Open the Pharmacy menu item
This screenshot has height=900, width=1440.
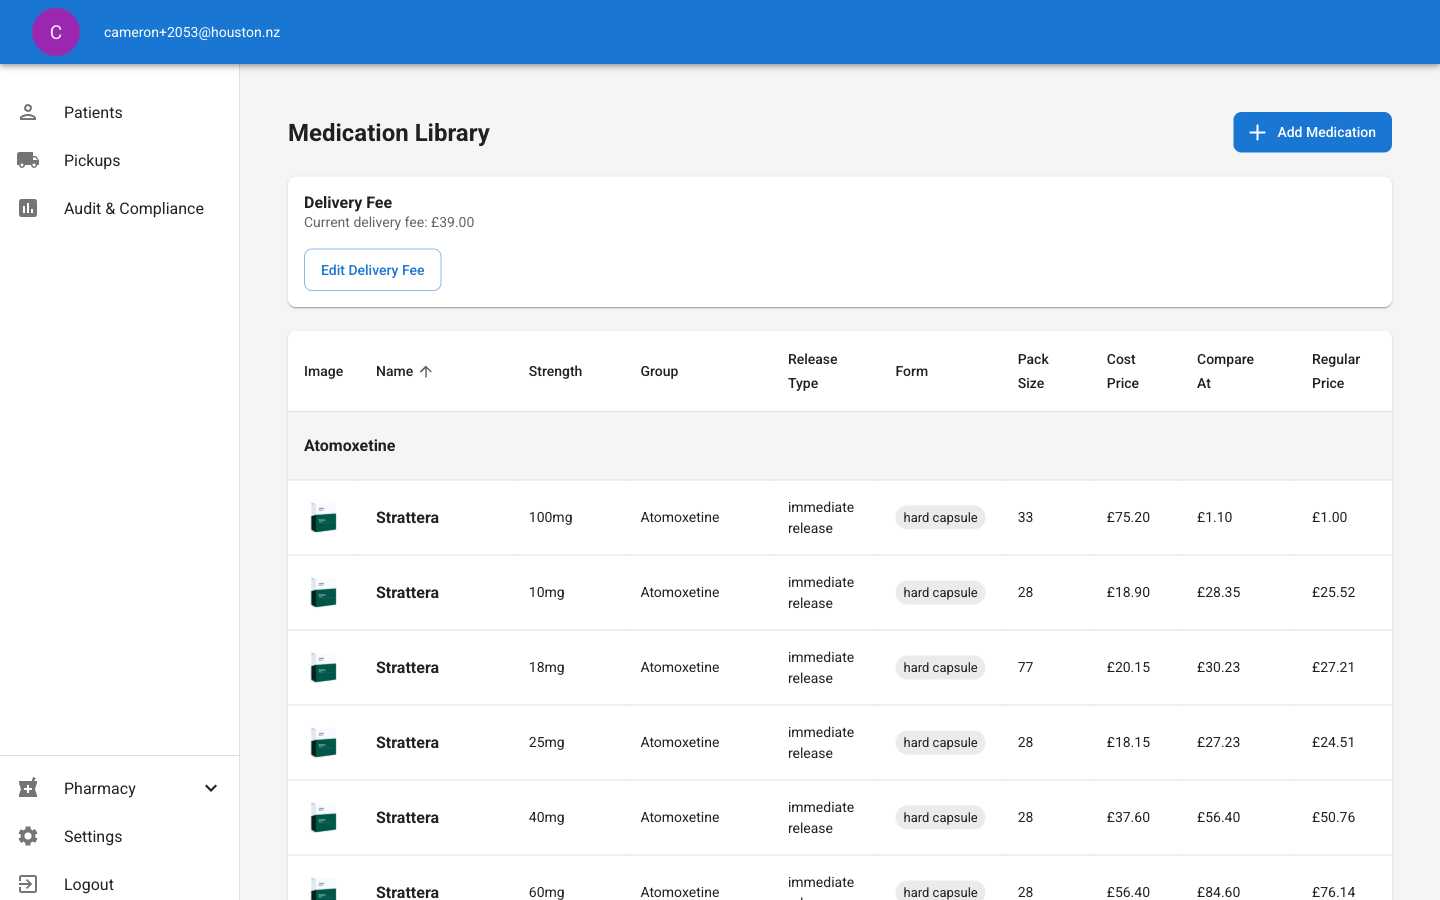(120, 788)
